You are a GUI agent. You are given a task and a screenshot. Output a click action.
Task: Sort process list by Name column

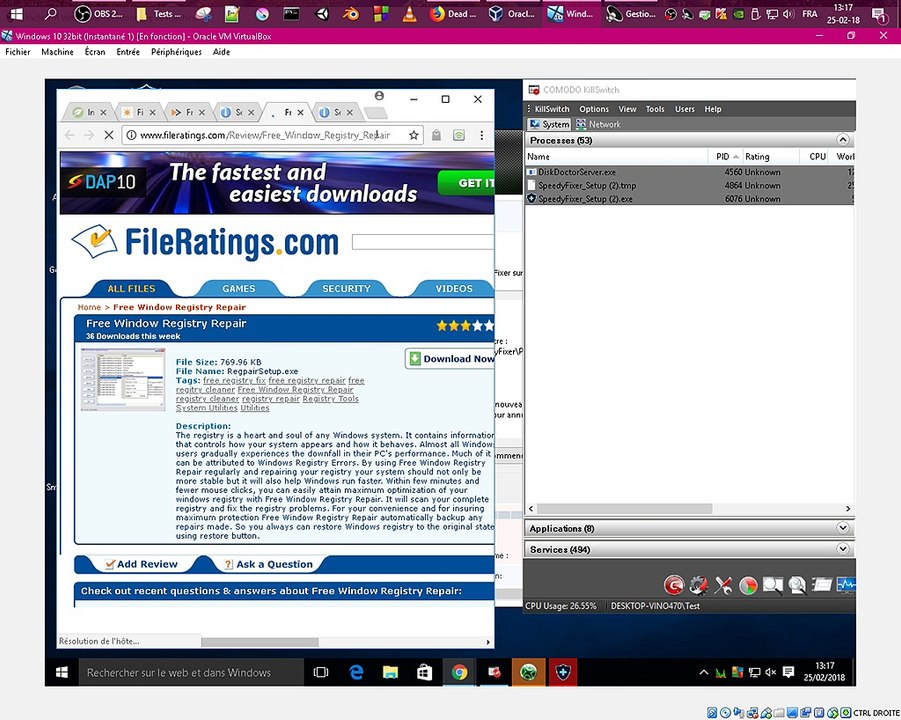point(616,156)
